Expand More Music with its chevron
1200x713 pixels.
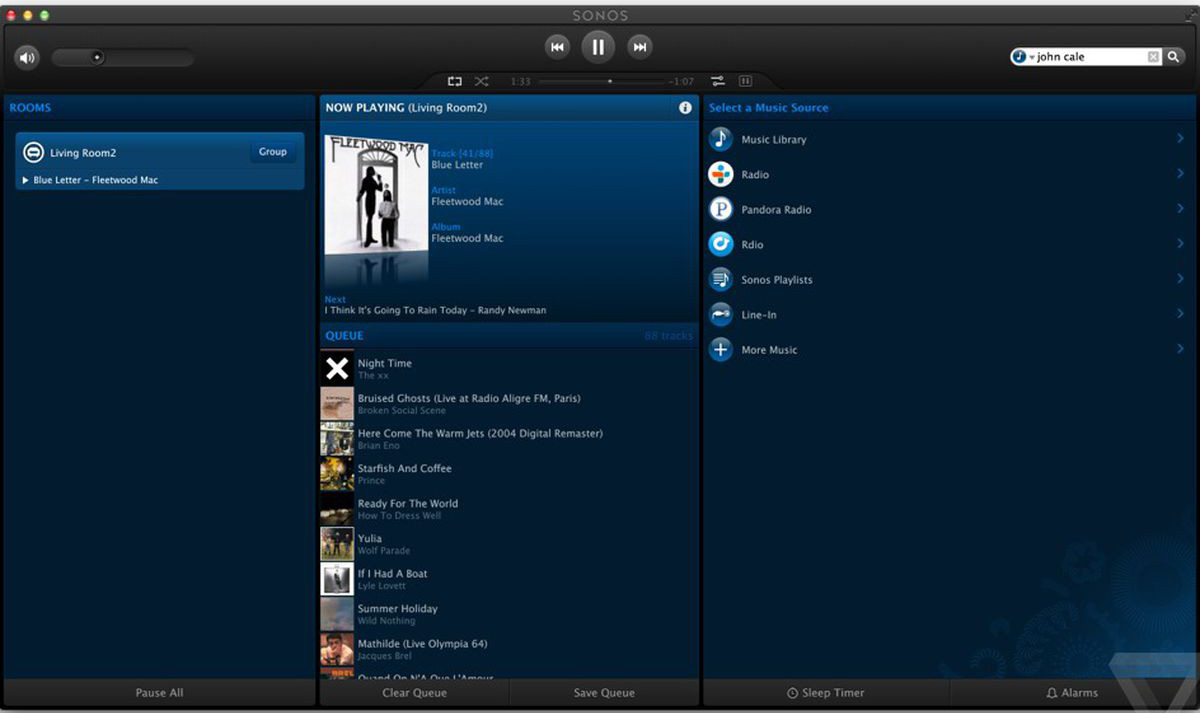tap(1180, 349)
